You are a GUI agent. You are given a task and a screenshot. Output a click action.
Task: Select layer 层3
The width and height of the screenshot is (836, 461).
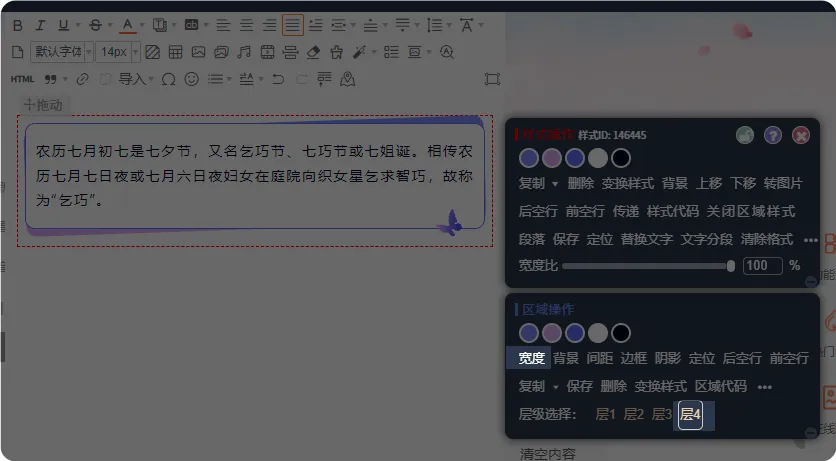point(662,414)
